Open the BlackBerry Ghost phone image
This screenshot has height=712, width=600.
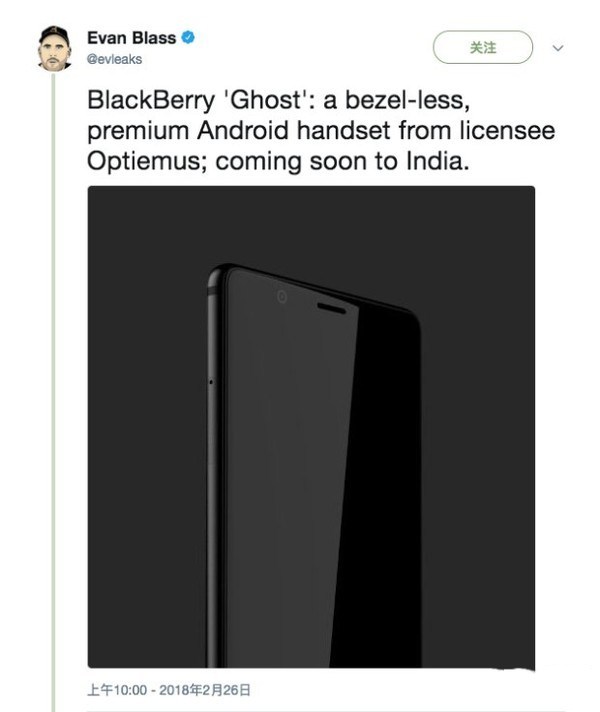(311, 426)
